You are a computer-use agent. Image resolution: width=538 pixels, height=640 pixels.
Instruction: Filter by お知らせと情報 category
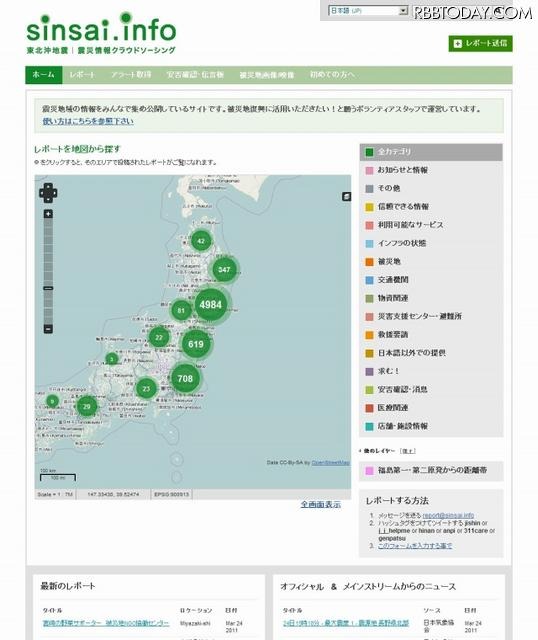tap(431, 170)
